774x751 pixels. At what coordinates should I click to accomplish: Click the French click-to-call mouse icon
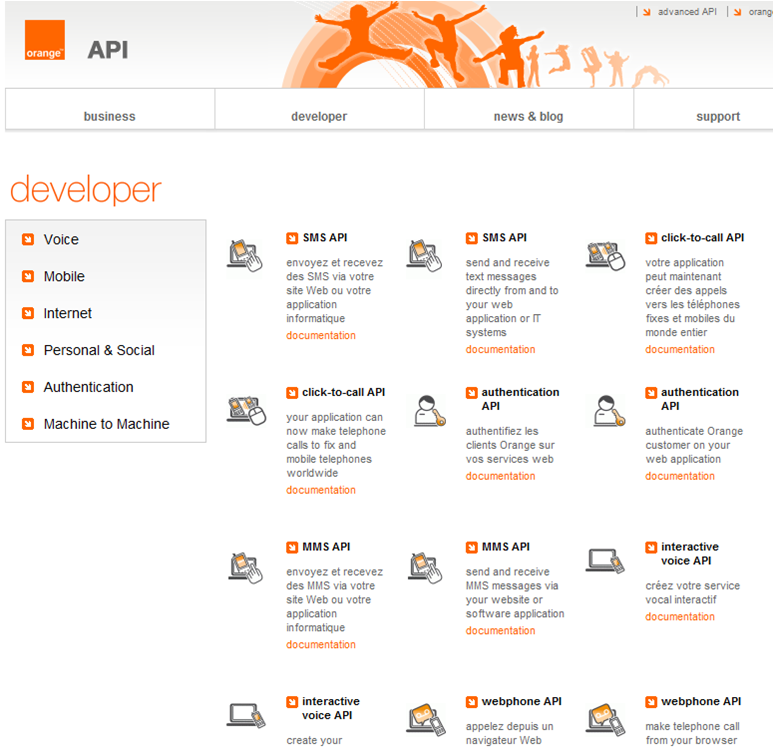tap(606, 255)
